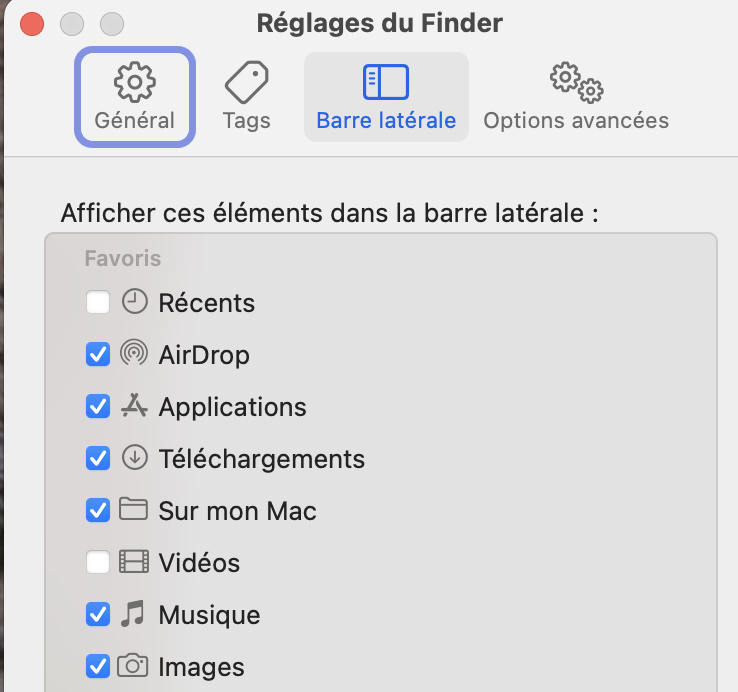Image resolution: width=738 pixels, height=692 pixels.
Task: Click the Images camera icon
Action: point(134,666)
